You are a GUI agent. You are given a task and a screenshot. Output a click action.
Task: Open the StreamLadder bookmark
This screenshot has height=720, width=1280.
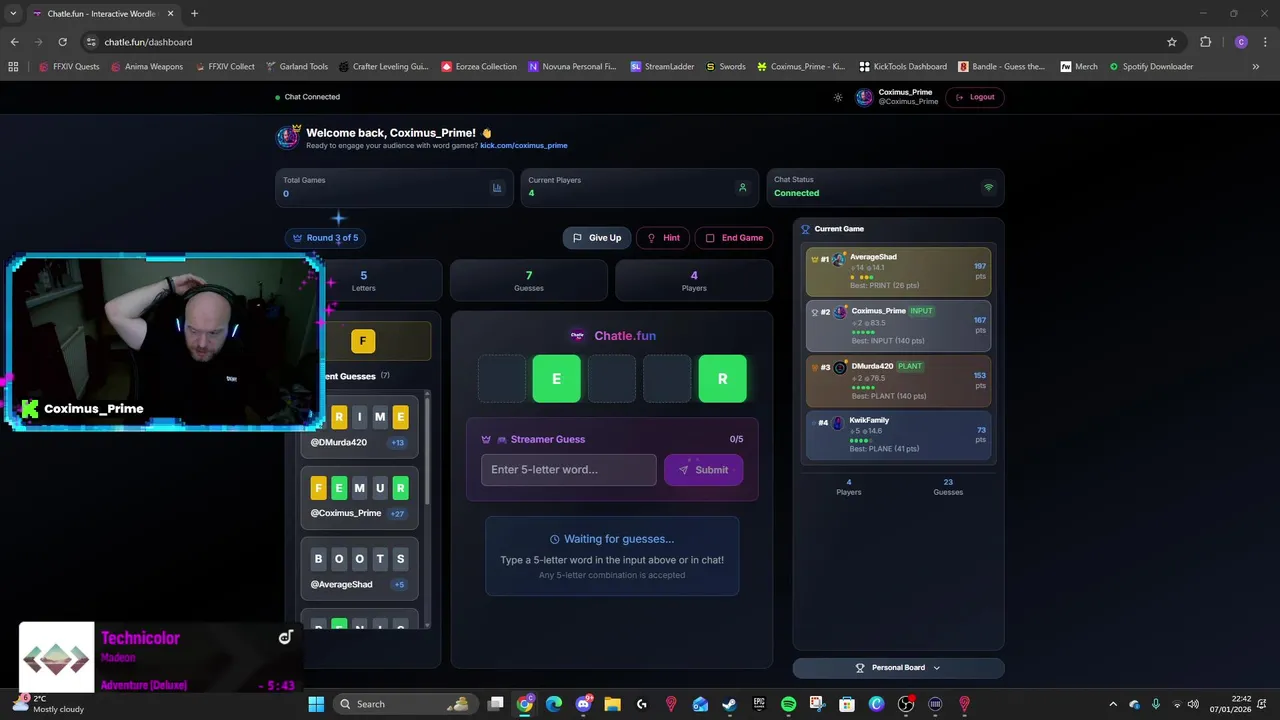point(662,67)
